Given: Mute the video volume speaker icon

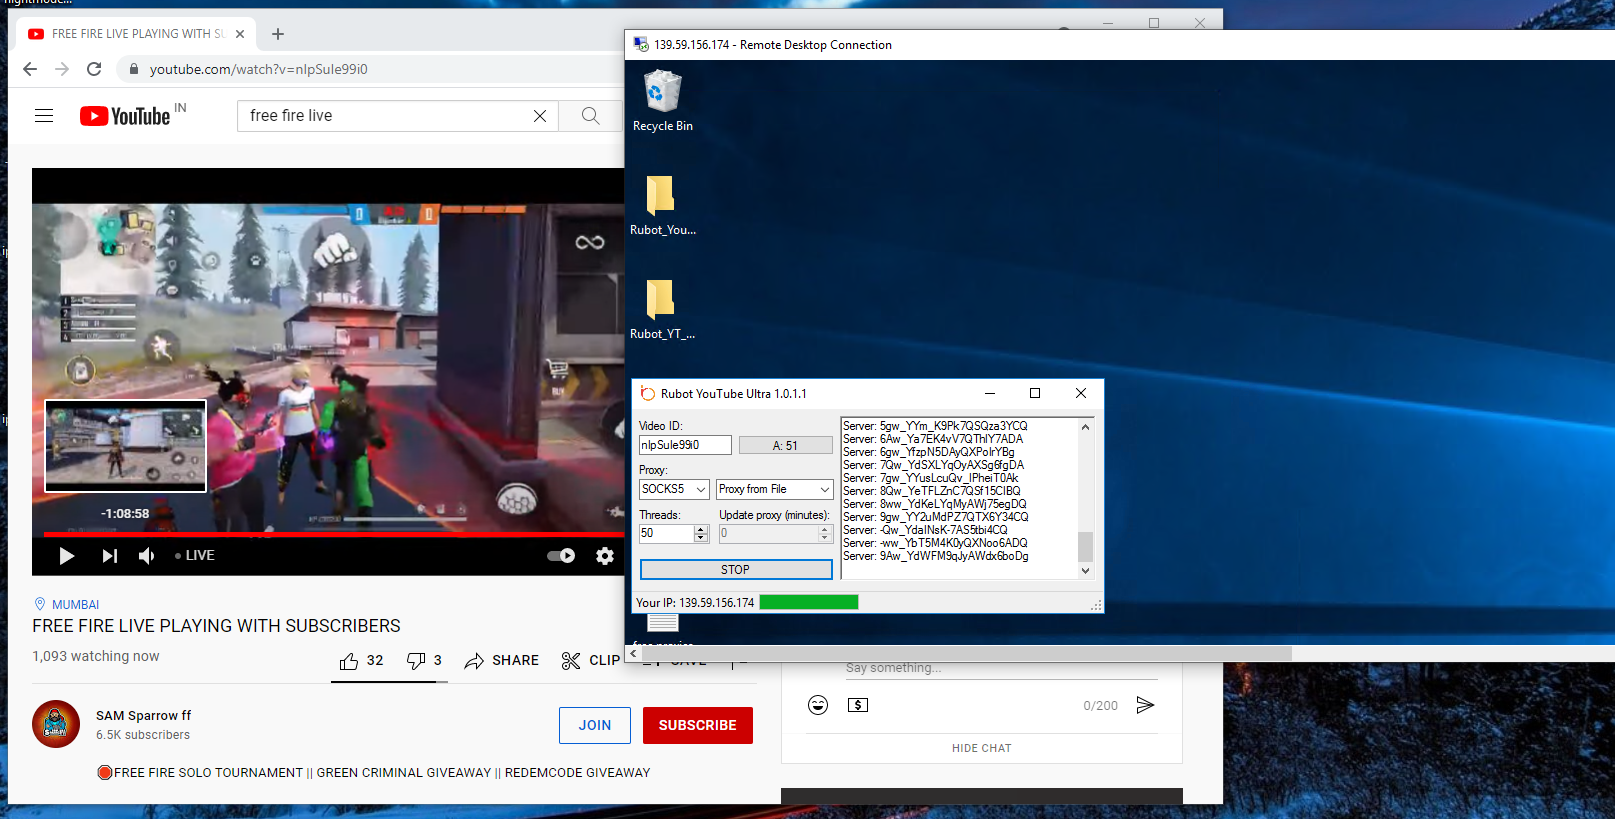Looking at the screenshot, I should [x=147, y=556].
